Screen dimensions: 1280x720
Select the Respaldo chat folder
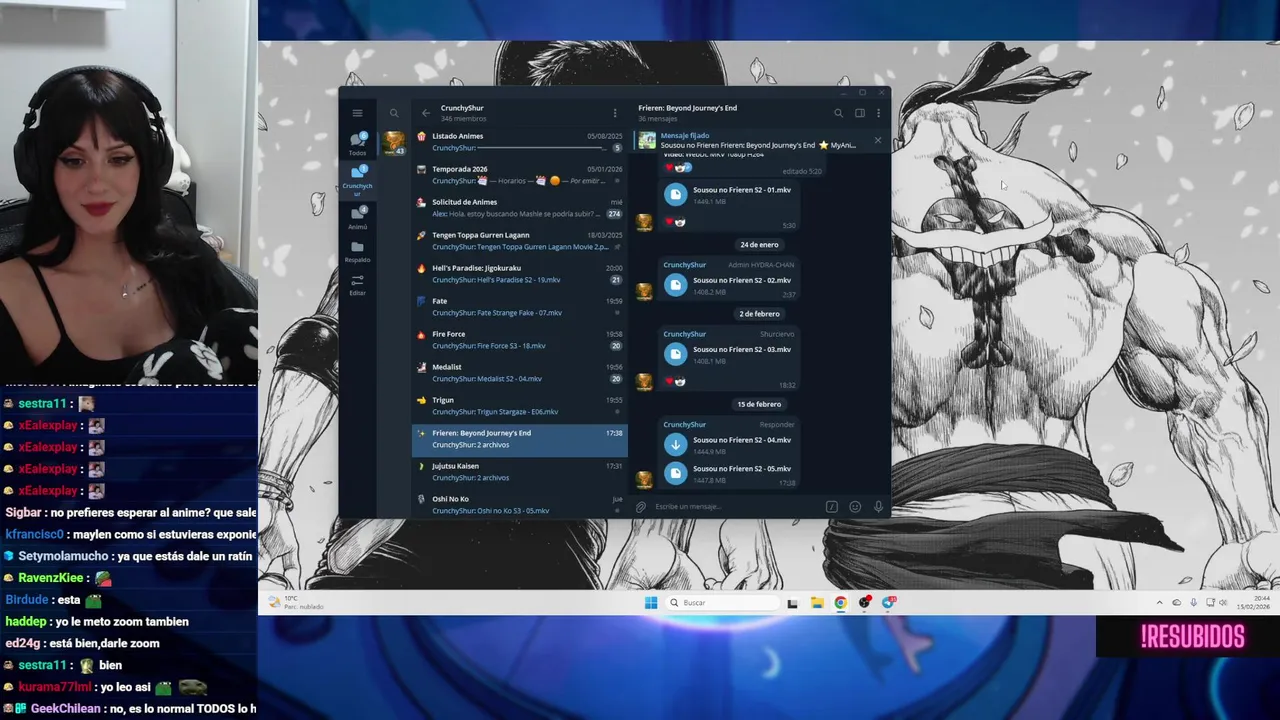[357, 251]
